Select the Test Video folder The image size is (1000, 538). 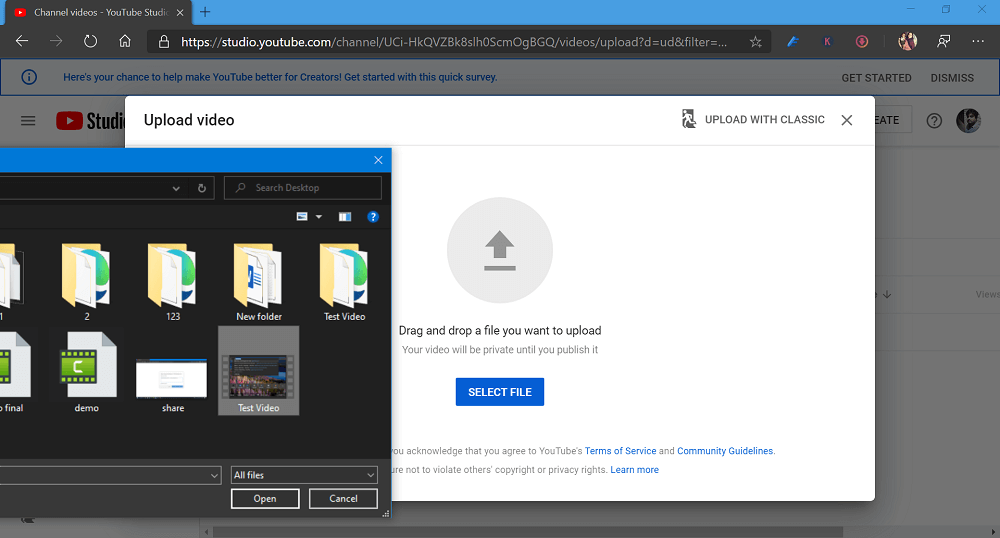tap(344, 282)
